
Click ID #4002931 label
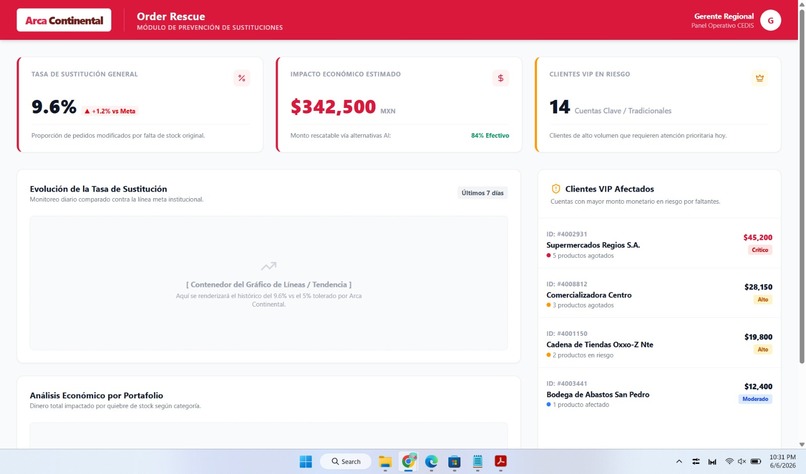click(x=566, y=234)
